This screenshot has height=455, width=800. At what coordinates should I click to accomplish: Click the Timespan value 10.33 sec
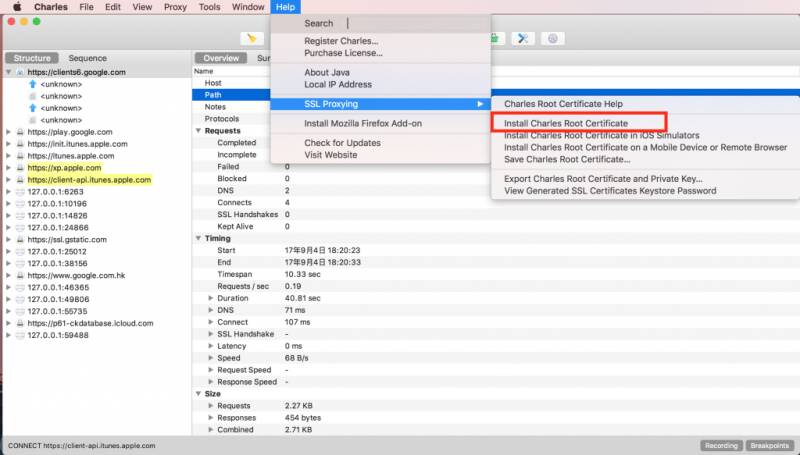[303, 274]
